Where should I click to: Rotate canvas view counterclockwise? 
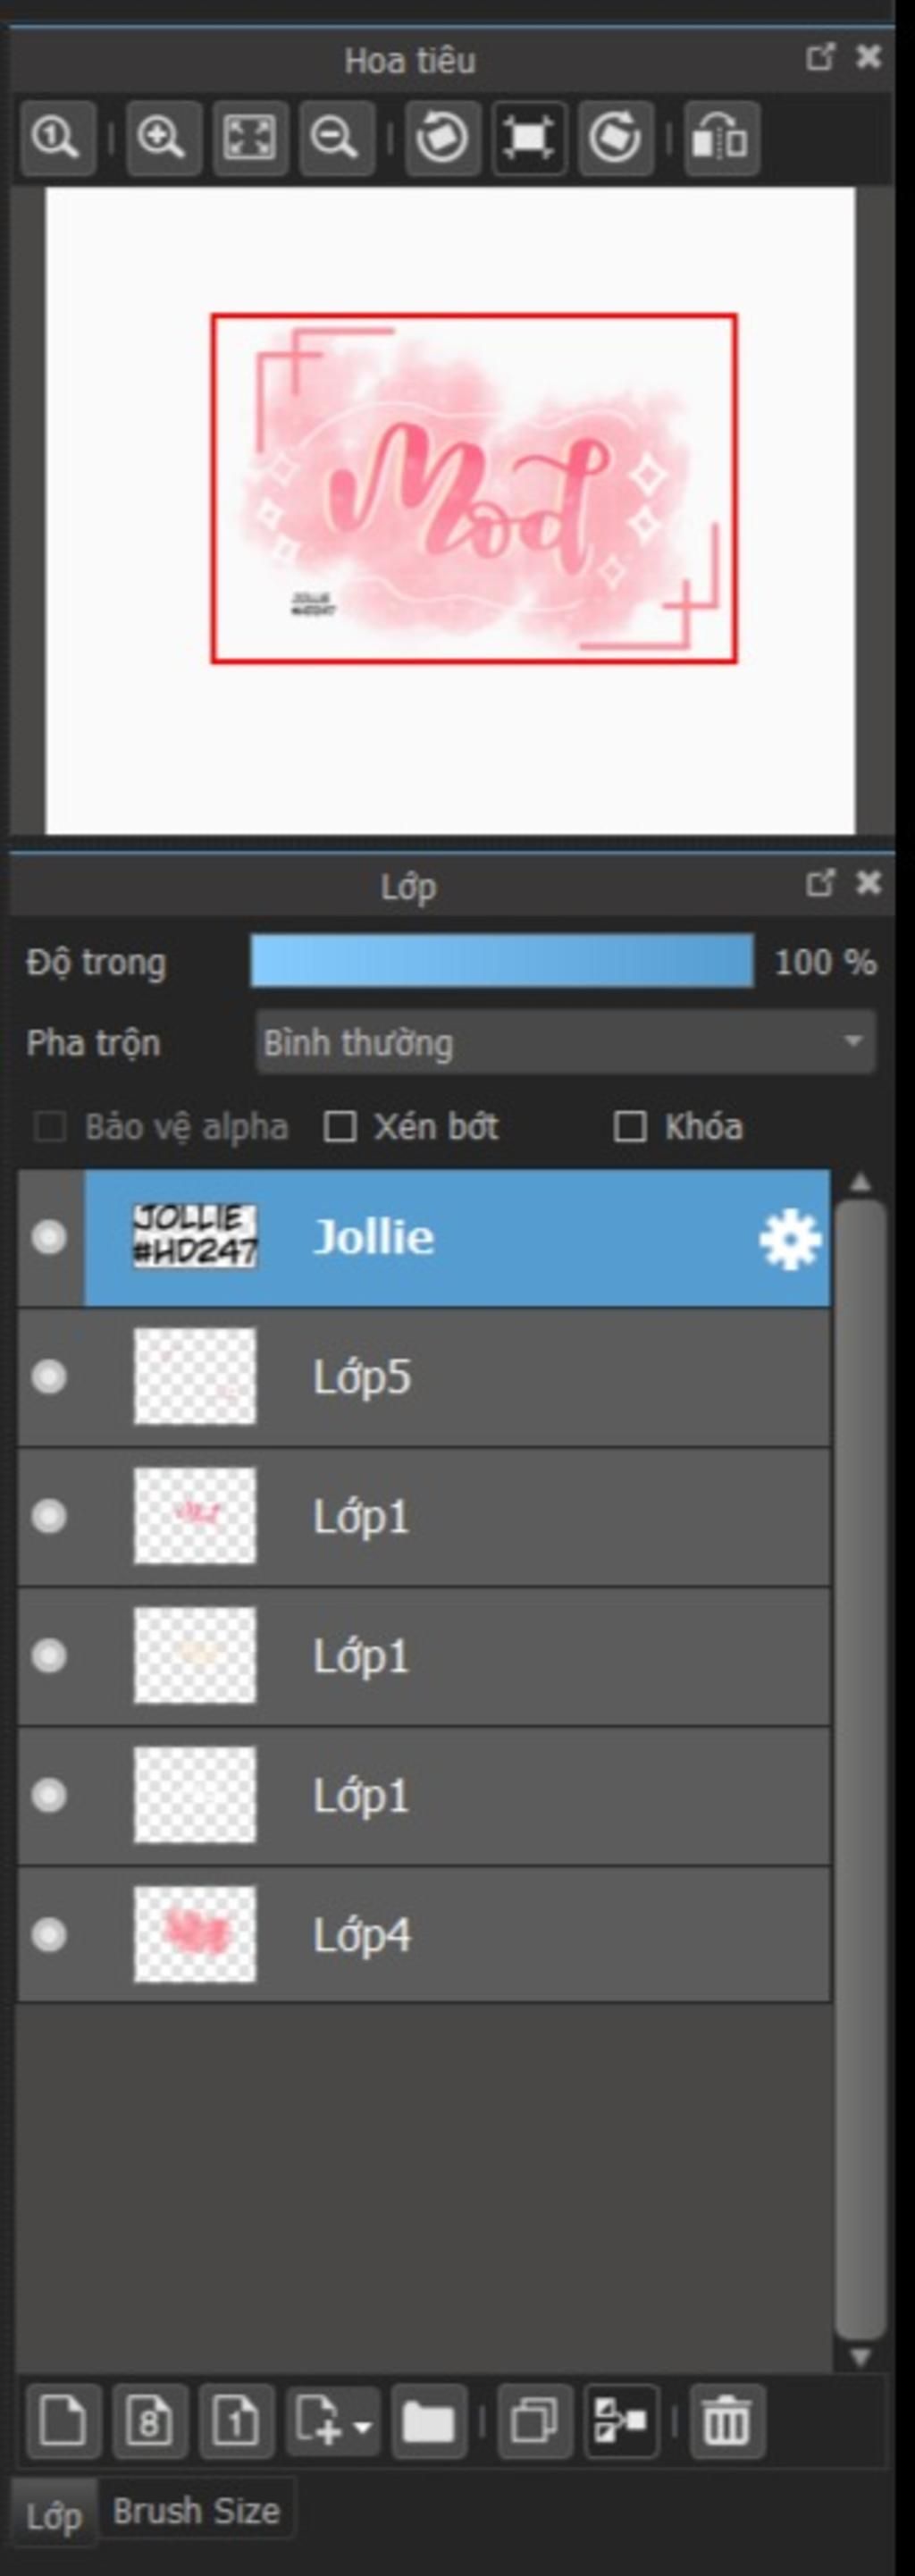[x=442, y=137]
